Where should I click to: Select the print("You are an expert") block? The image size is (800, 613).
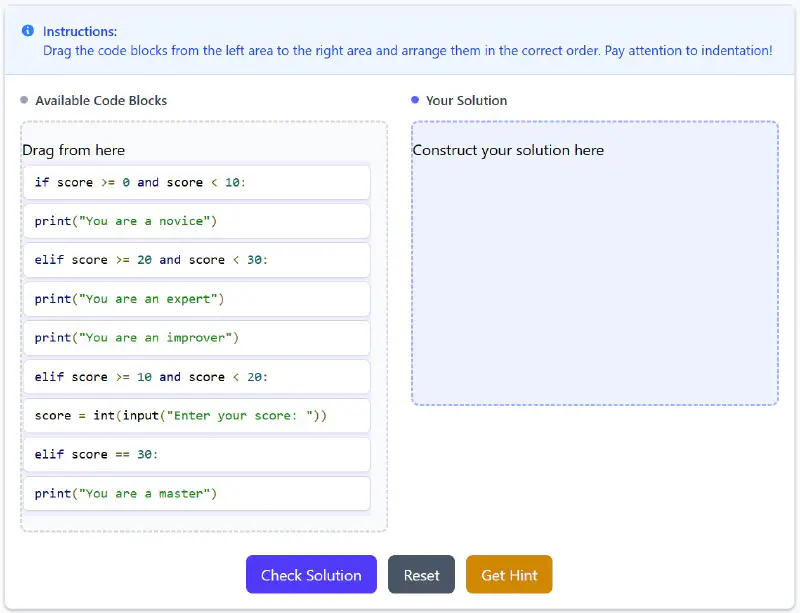pyautogui.click(x=196, y=299)
